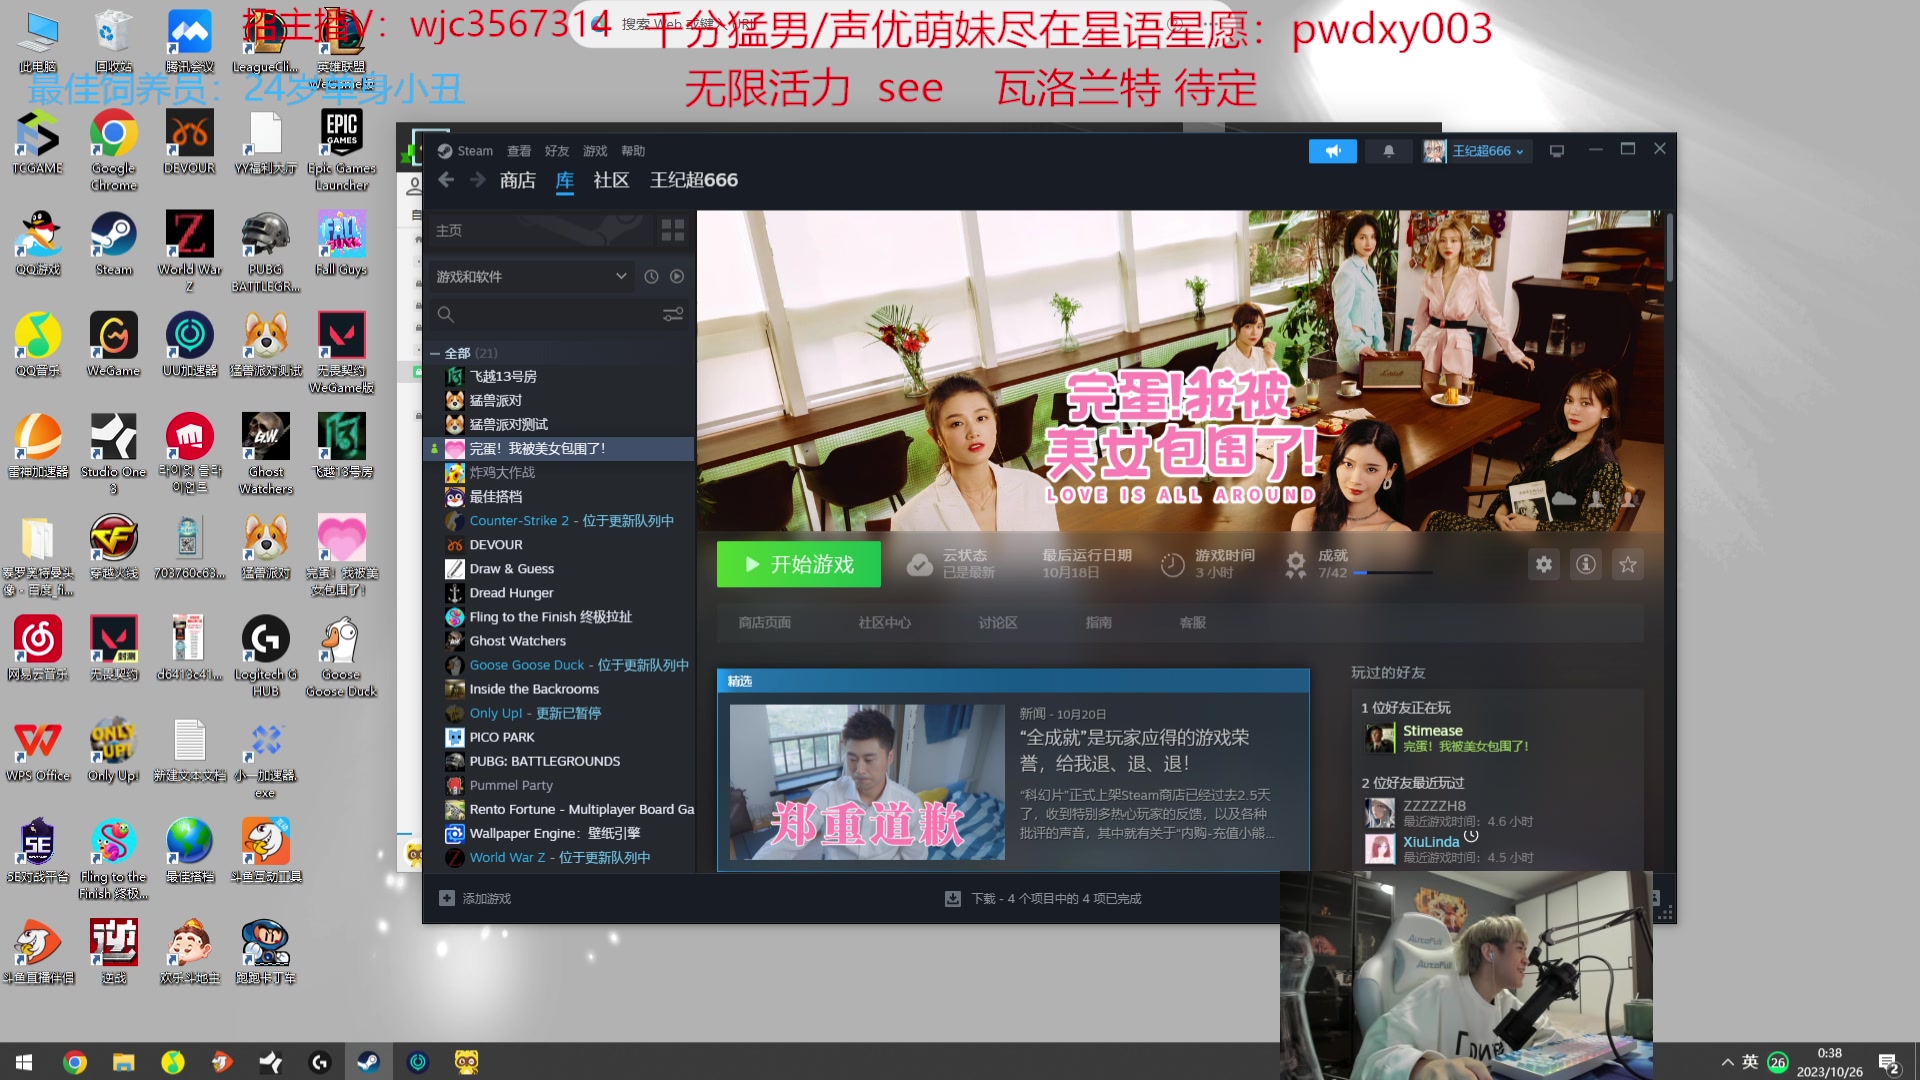Open the 网易云音乐 desktop icon
The image size is (1920, 1080).
(38, 647)
